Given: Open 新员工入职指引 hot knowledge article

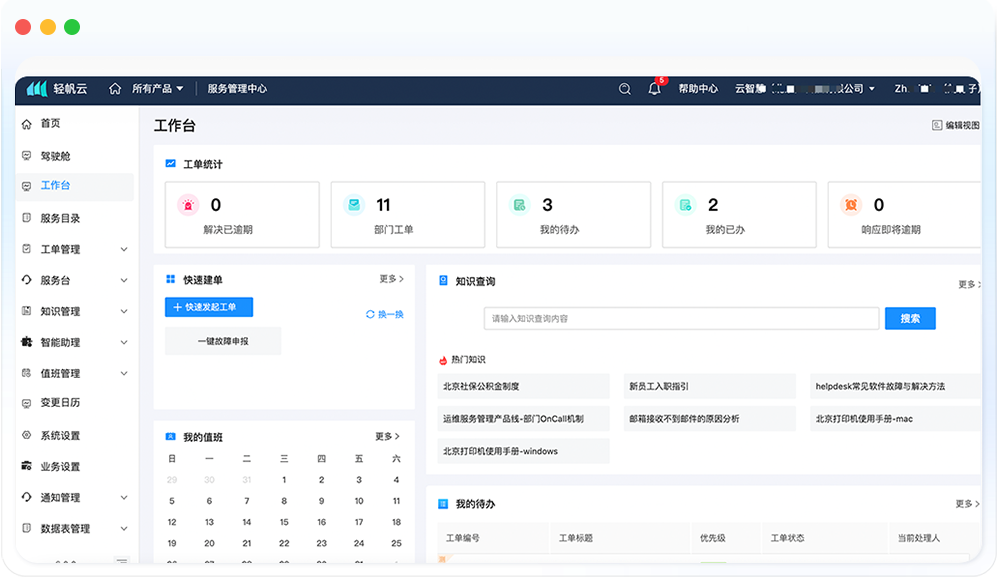Looking at the screenshot, I should click(708, 386).
